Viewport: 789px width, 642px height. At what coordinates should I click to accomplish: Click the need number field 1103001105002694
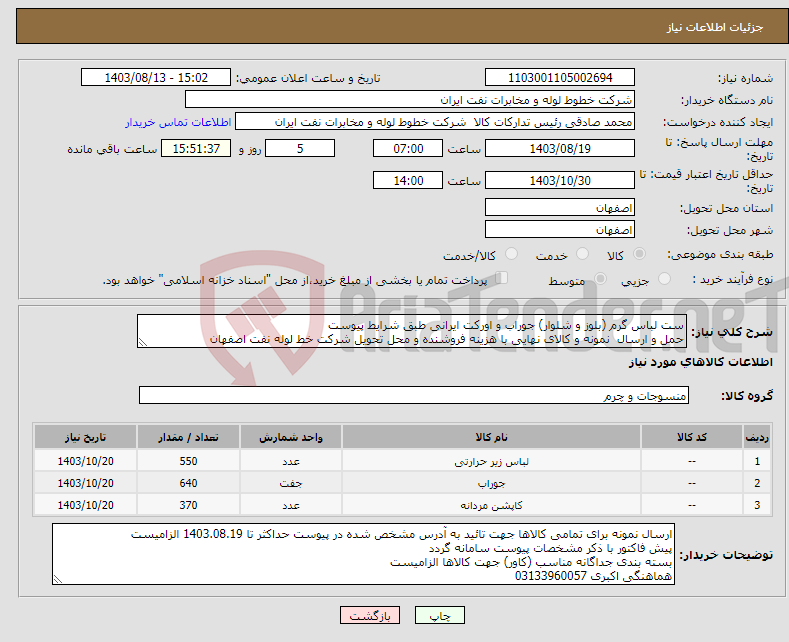pyautogui.click(x=560, y=77)
